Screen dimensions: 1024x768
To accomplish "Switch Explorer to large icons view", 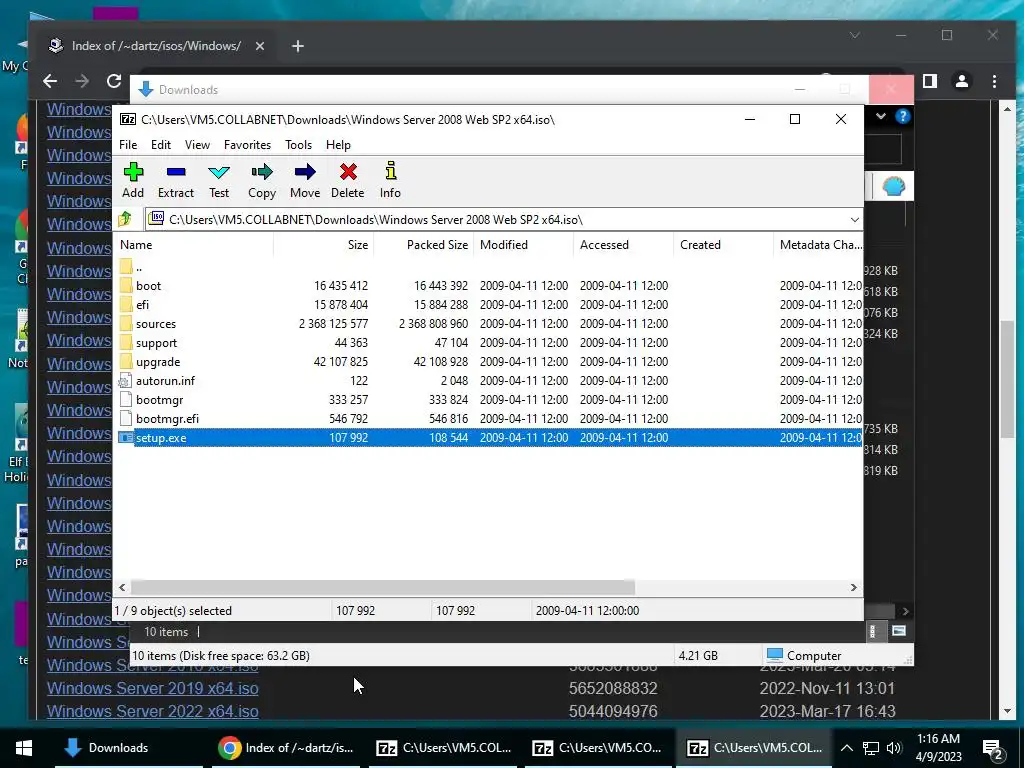I will click(x=899, y=631).
